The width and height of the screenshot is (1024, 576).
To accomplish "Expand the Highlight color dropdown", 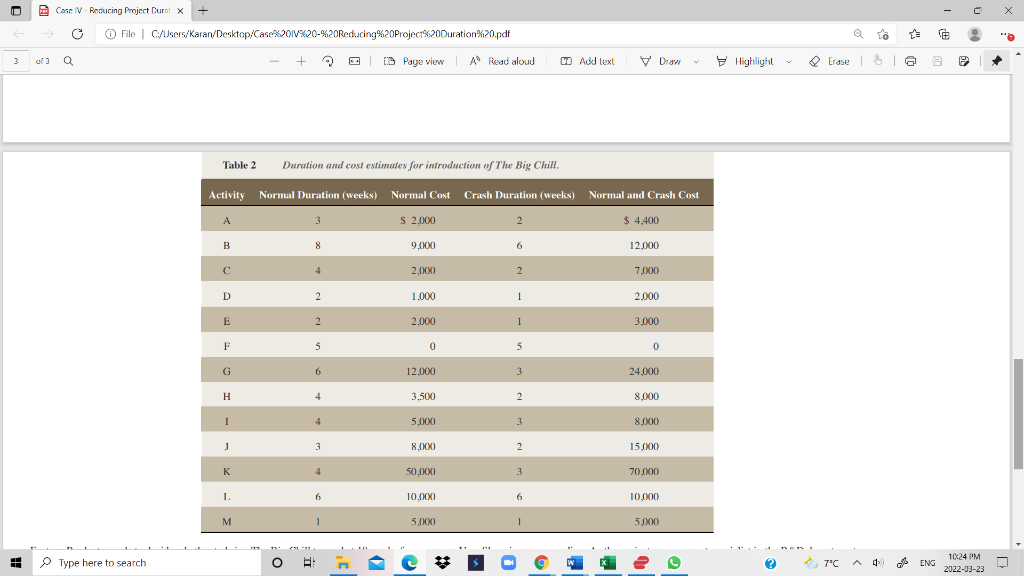I will click(x=789, y=61).
